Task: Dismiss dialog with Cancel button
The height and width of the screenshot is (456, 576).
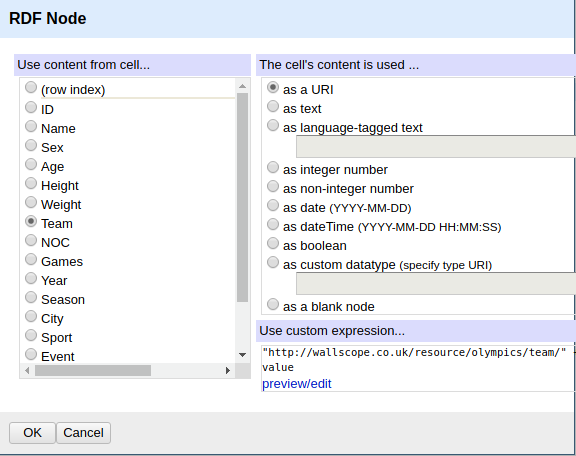Action: click(83, 433)
